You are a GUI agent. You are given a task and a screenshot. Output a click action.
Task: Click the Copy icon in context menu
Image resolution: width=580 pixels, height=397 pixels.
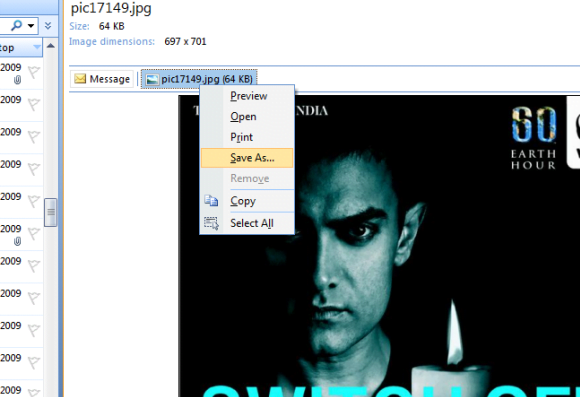click(x=211, y=201)
